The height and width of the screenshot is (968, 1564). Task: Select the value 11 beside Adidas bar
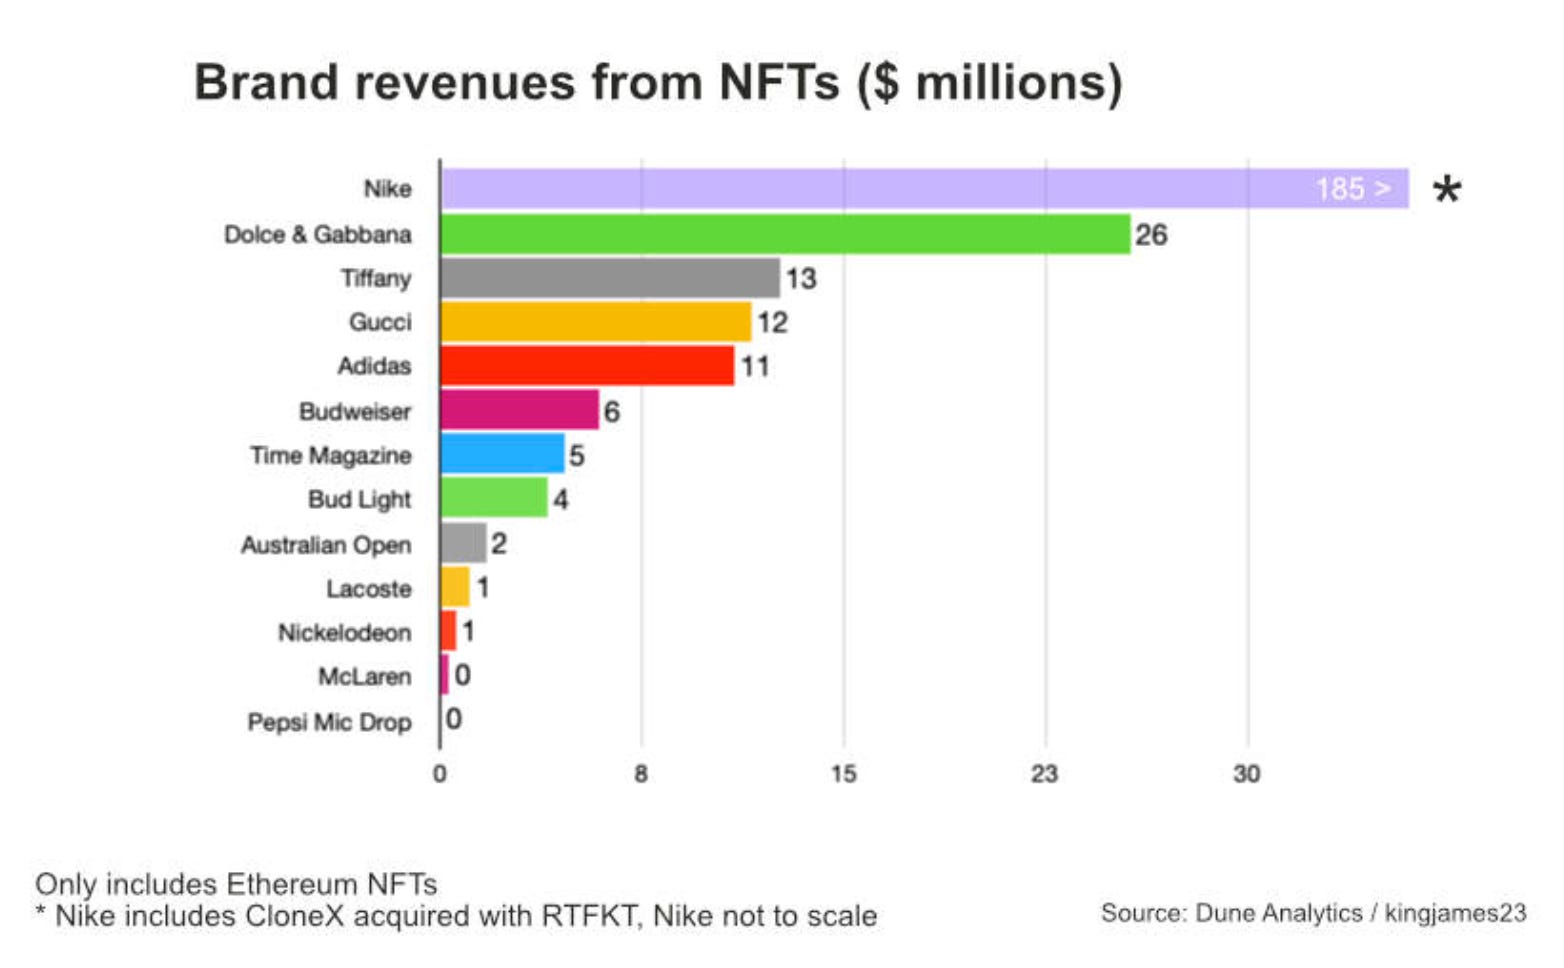pyautogui.click(x=755, y=367)
